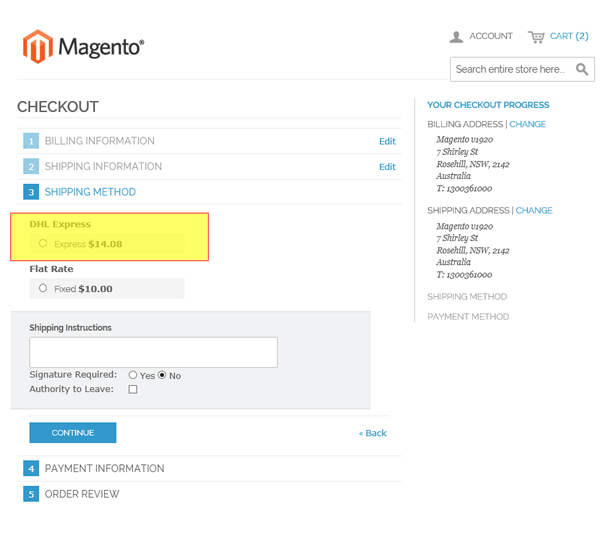Tick the Authority to Leave checkbox
602x541 pixels.
(x=133, y=389)
